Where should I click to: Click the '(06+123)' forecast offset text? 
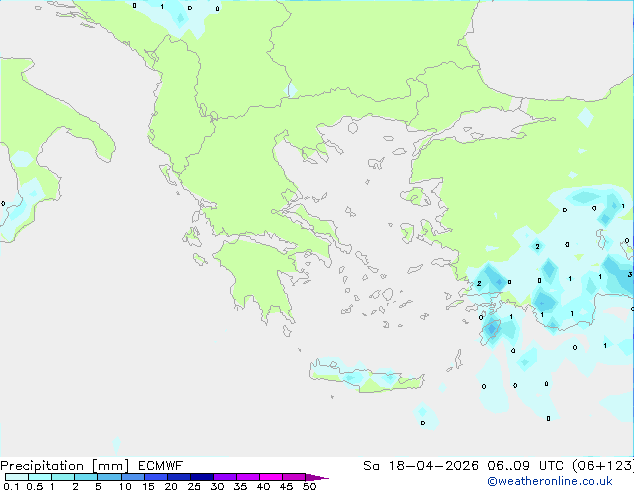point(603,466)
